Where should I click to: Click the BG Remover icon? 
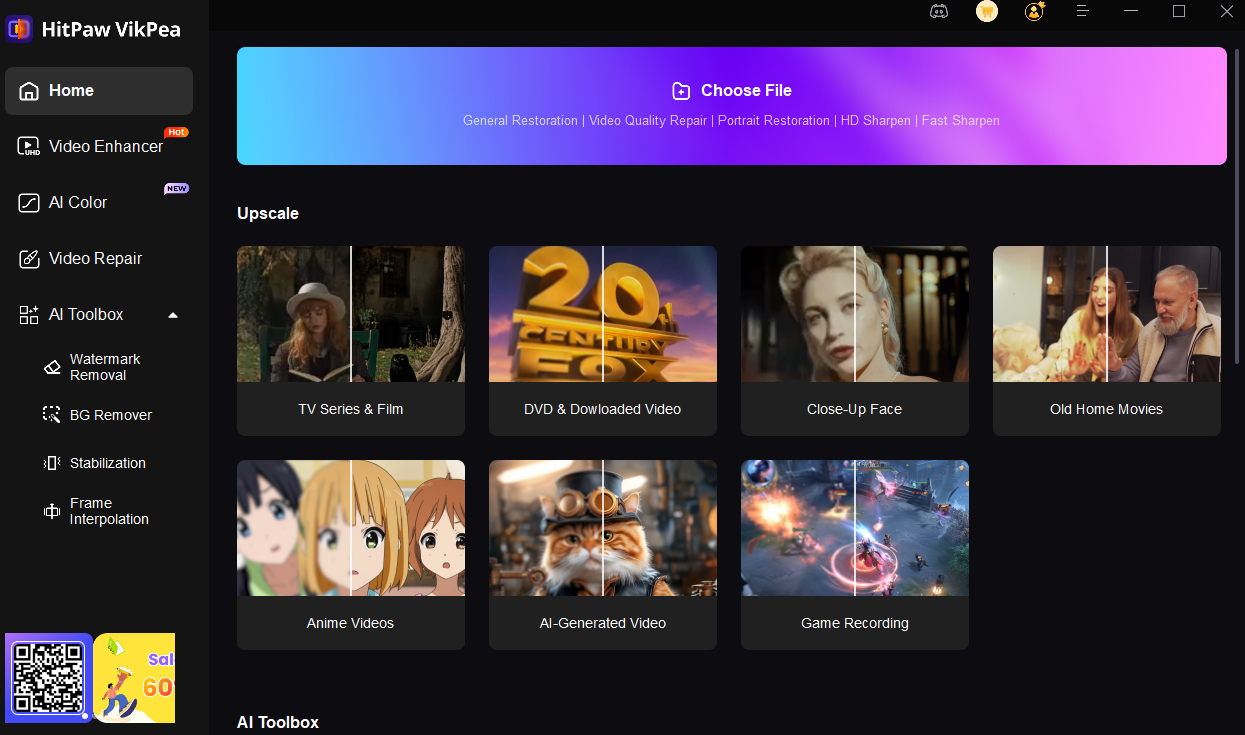tap(52, 414)
